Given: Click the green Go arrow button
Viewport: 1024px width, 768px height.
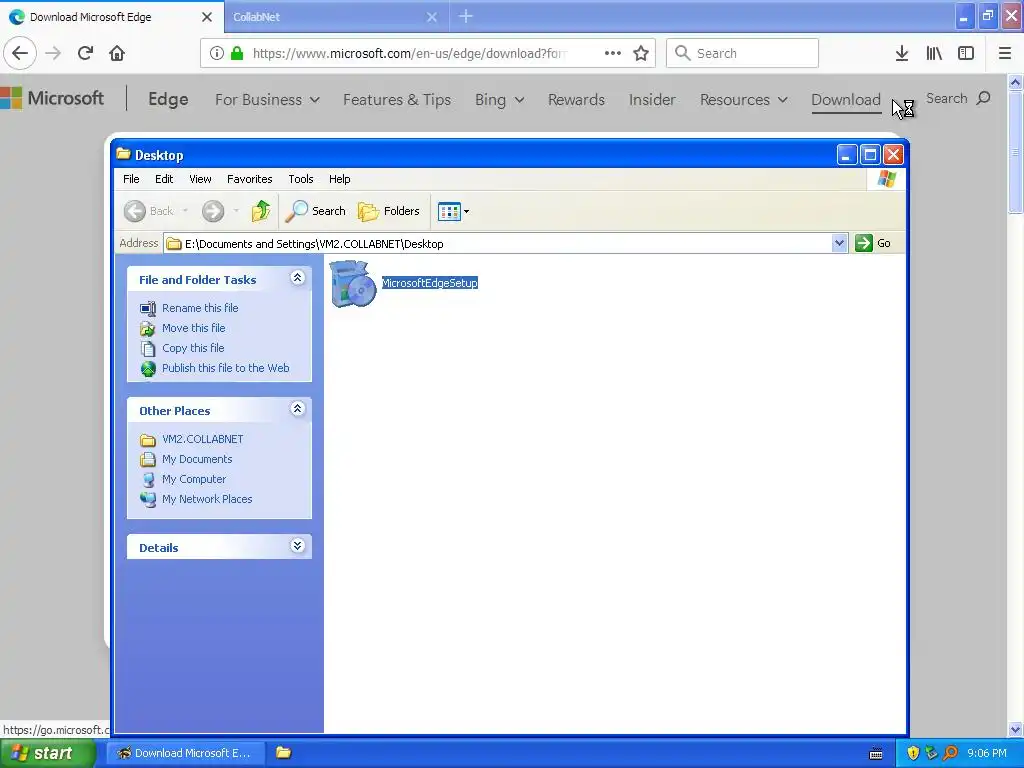Looking at the screenshot, I should [x=863, y=243].
